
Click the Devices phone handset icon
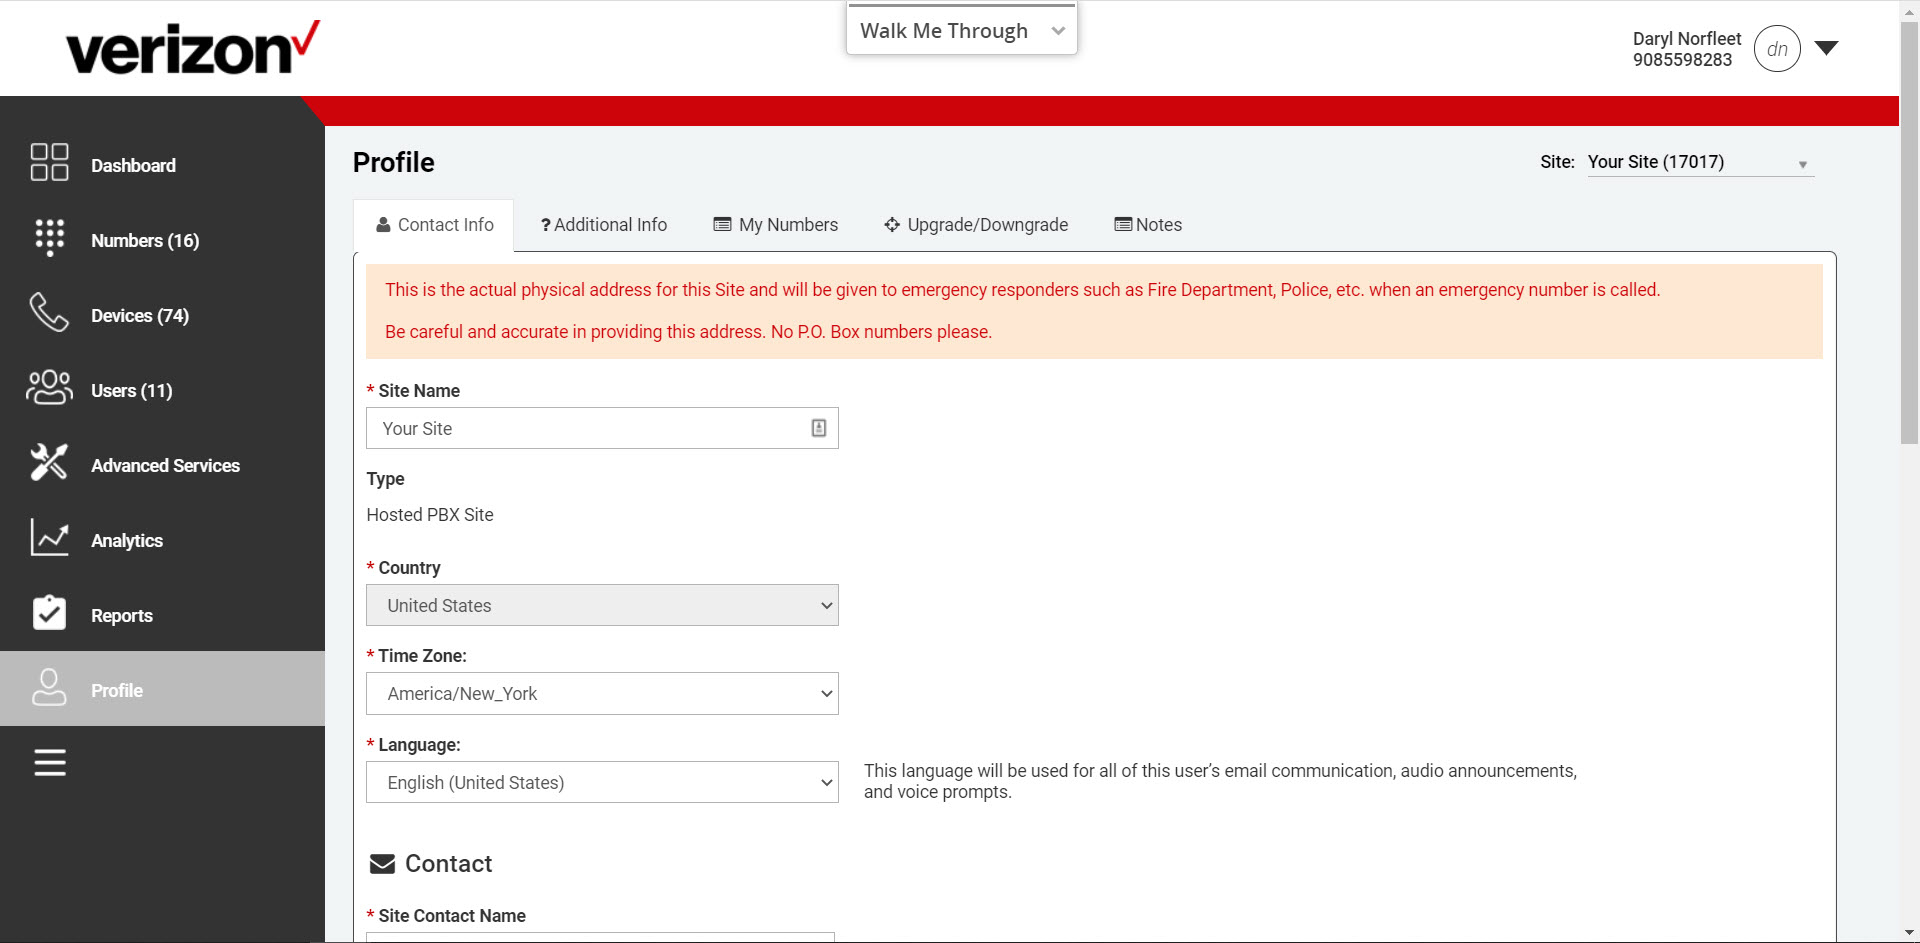pos(49,312)
